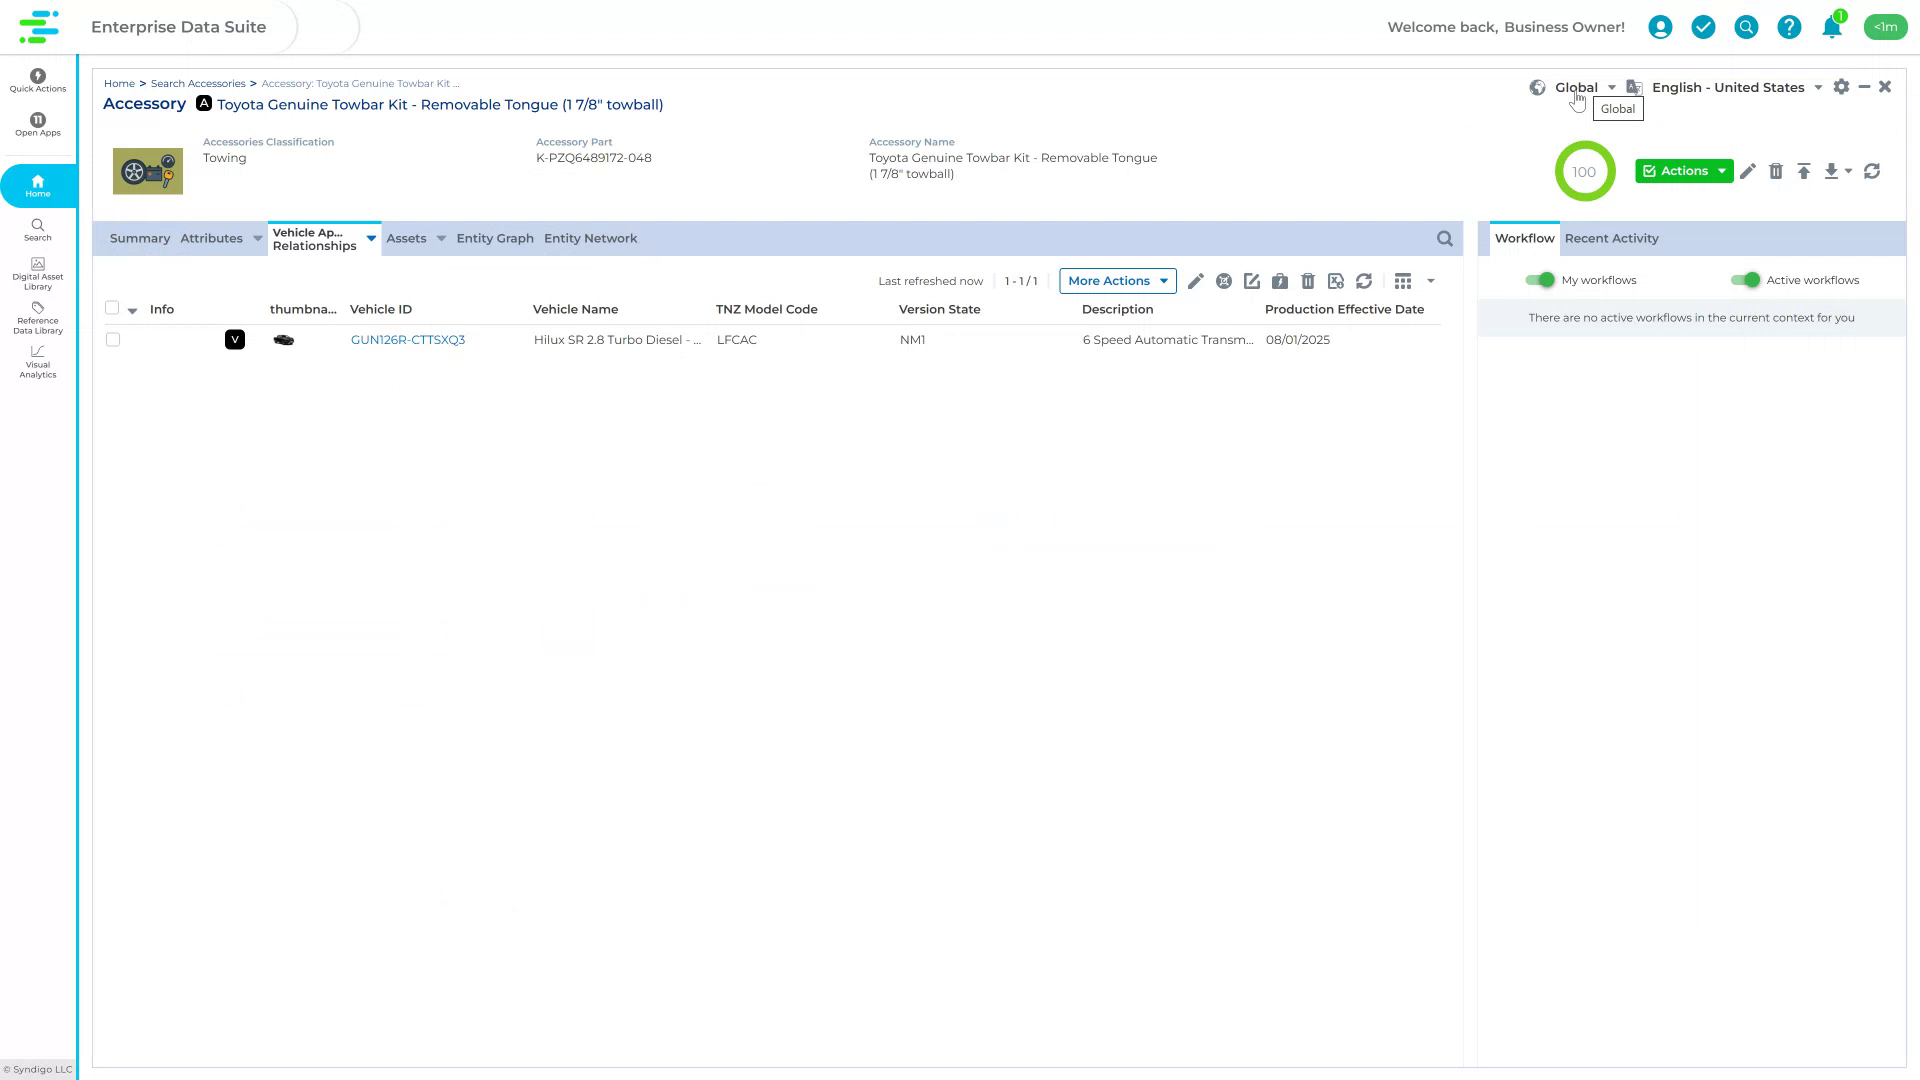Screen dimensions: 1920x1080
Task: Open the Entity Graph tab
Action: click(x=494, y=238)
